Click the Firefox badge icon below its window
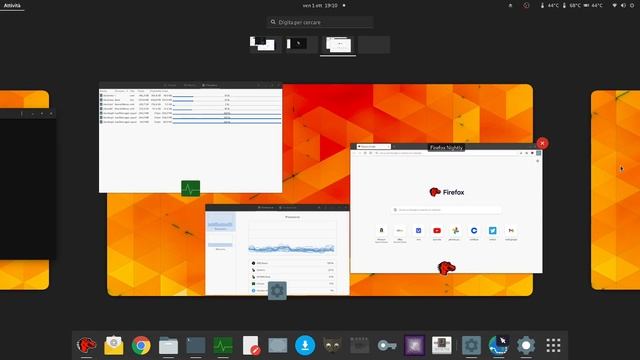The width and height of the screenshot is (640, 360). pos(446,268)
